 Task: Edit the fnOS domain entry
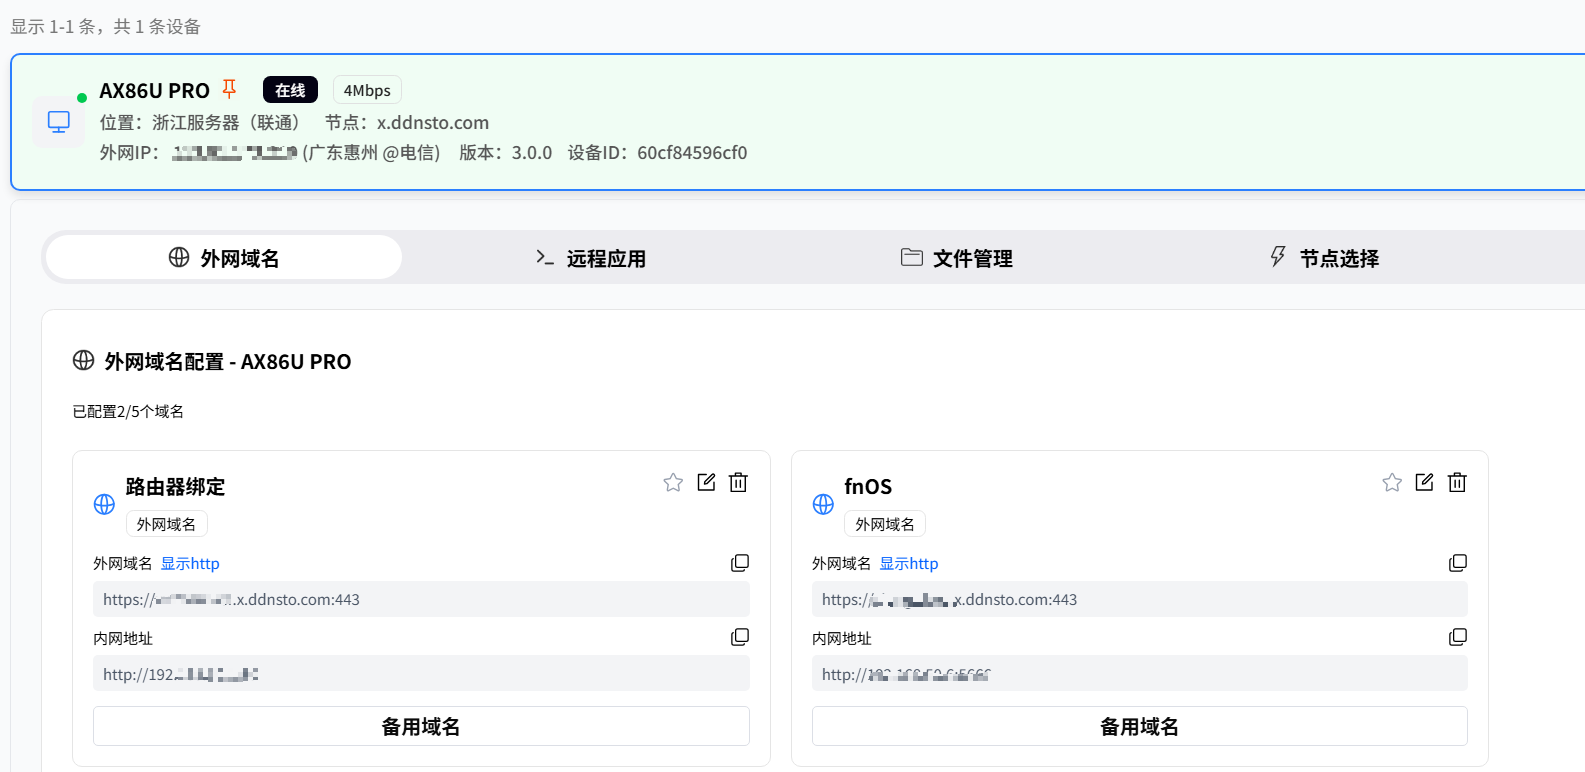(1424, 483)
